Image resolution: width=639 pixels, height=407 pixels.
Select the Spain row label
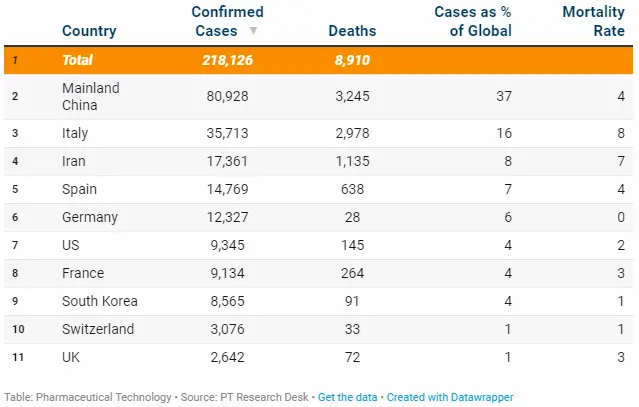[79, 189]
